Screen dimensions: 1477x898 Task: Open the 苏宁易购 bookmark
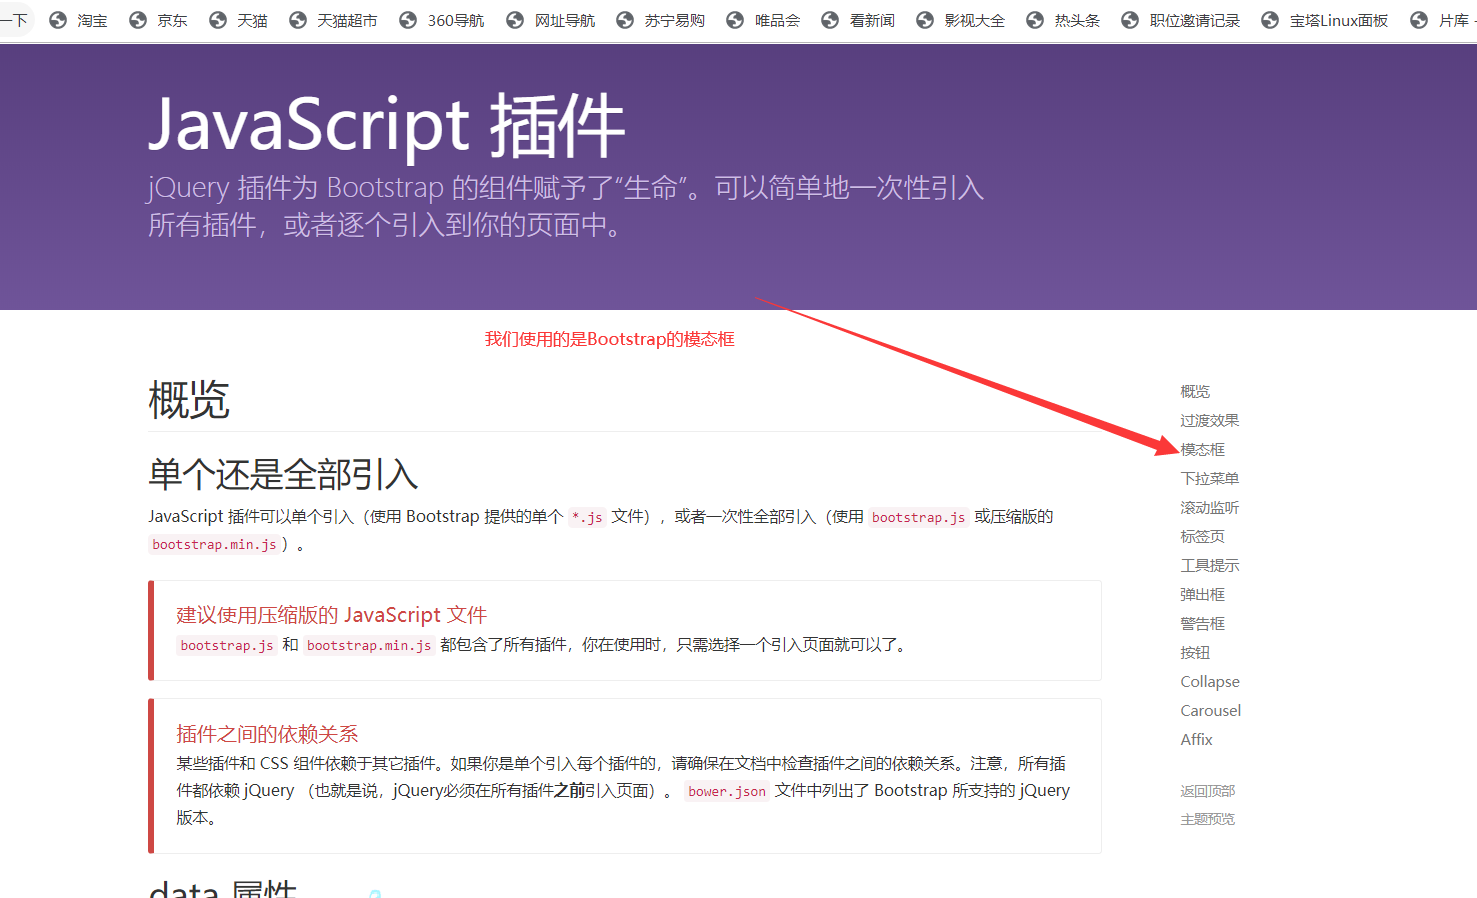(675, 20)
